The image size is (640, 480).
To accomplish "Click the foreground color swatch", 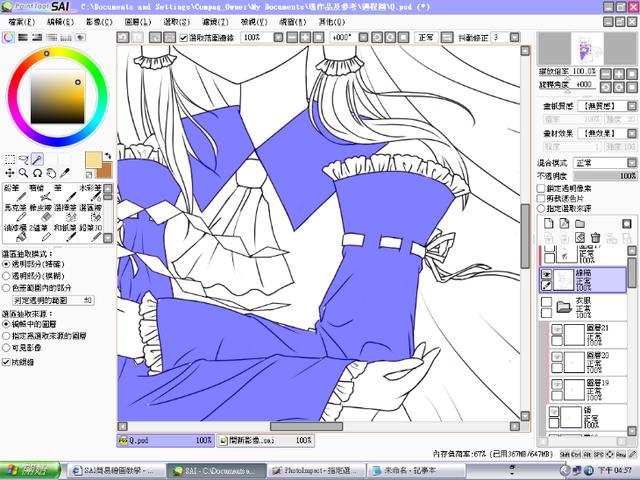I will tap(93, 159).
